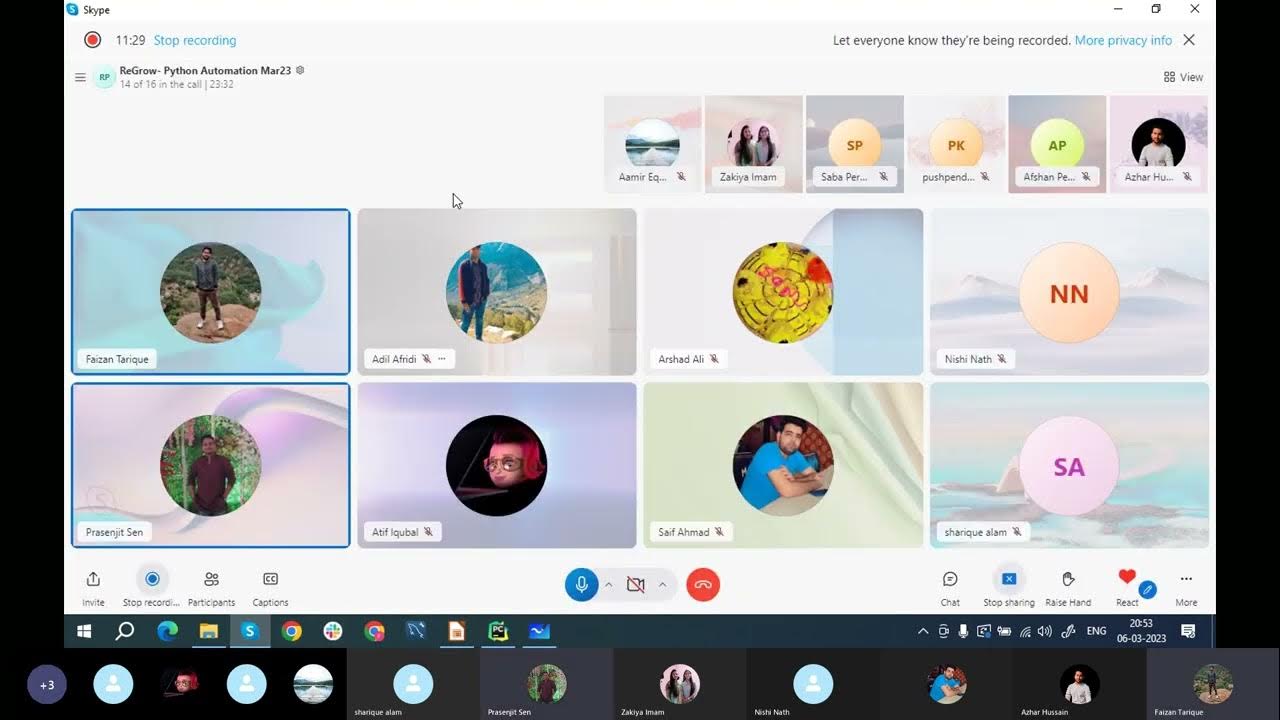
Task: Open Windows notification center icon
Action: click(x=1188, y=631)
